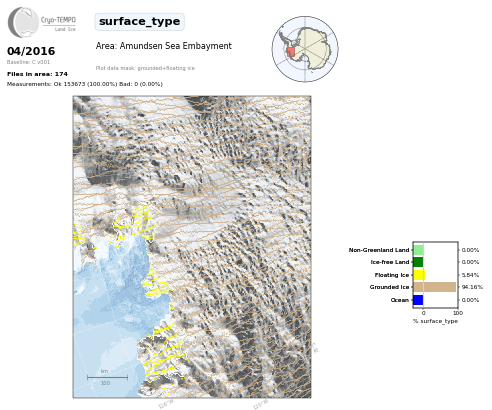This screenshot has height=410, width=492.
Task: Click the Antarctica locator inset map
Action: click(305, 49)
